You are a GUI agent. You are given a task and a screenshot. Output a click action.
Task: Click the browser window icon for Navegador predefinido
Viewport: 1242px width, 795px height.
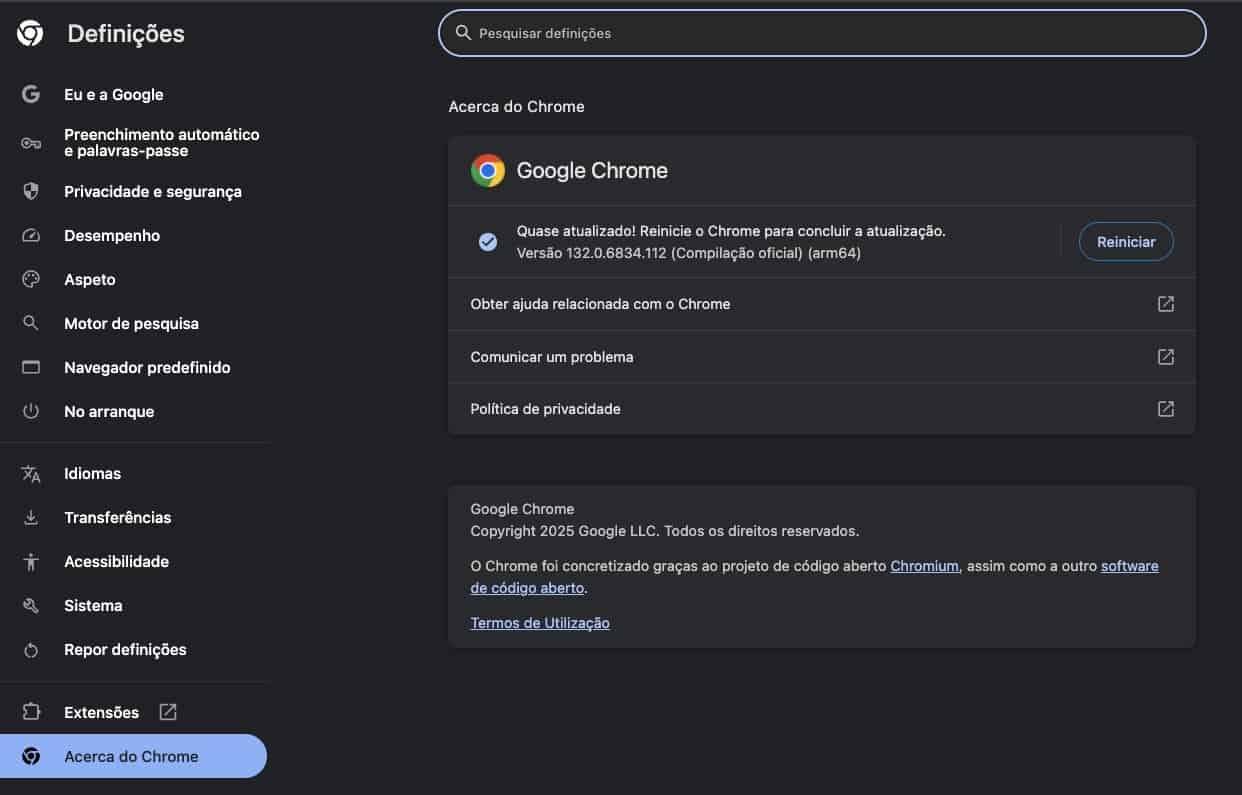click(x=31, y=367)
